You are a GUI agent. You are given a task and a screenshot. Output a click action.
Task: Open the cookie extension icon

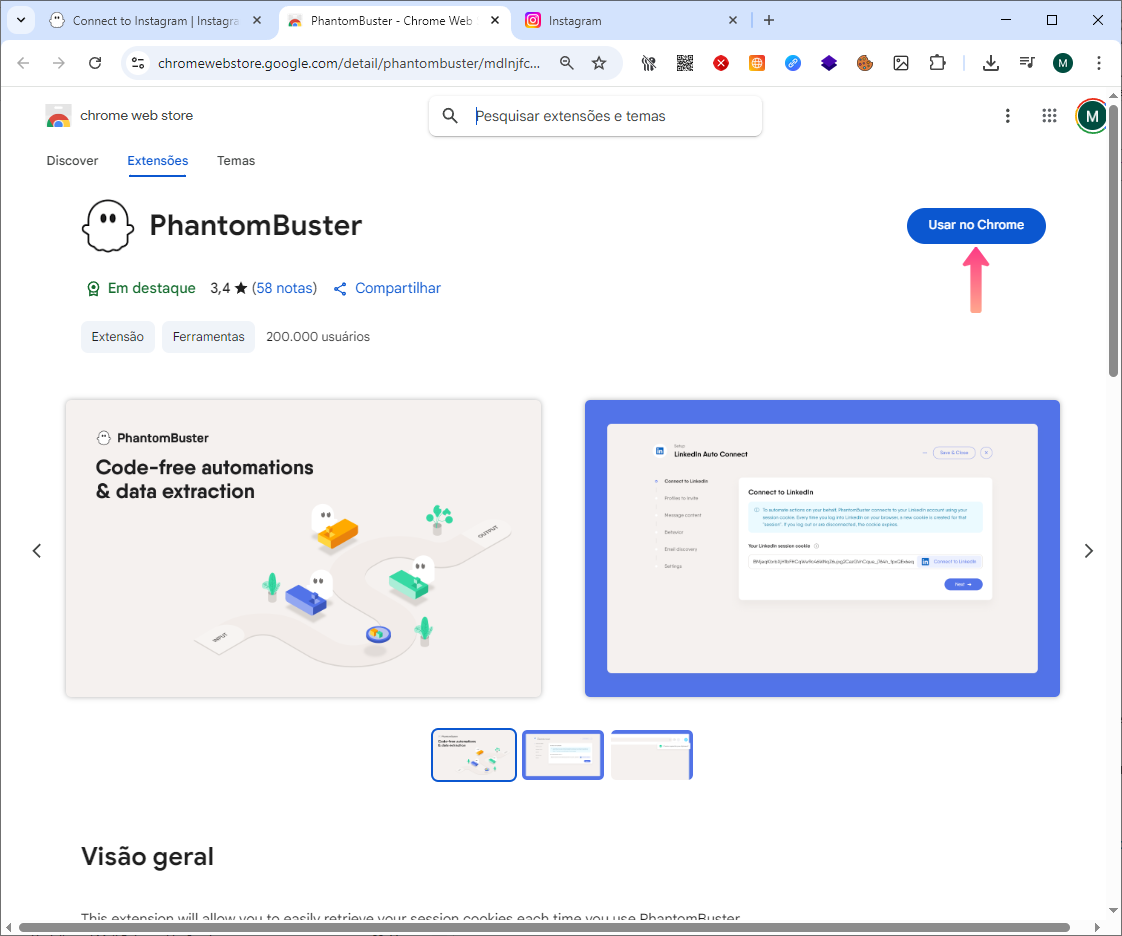(x=864, y=63)
